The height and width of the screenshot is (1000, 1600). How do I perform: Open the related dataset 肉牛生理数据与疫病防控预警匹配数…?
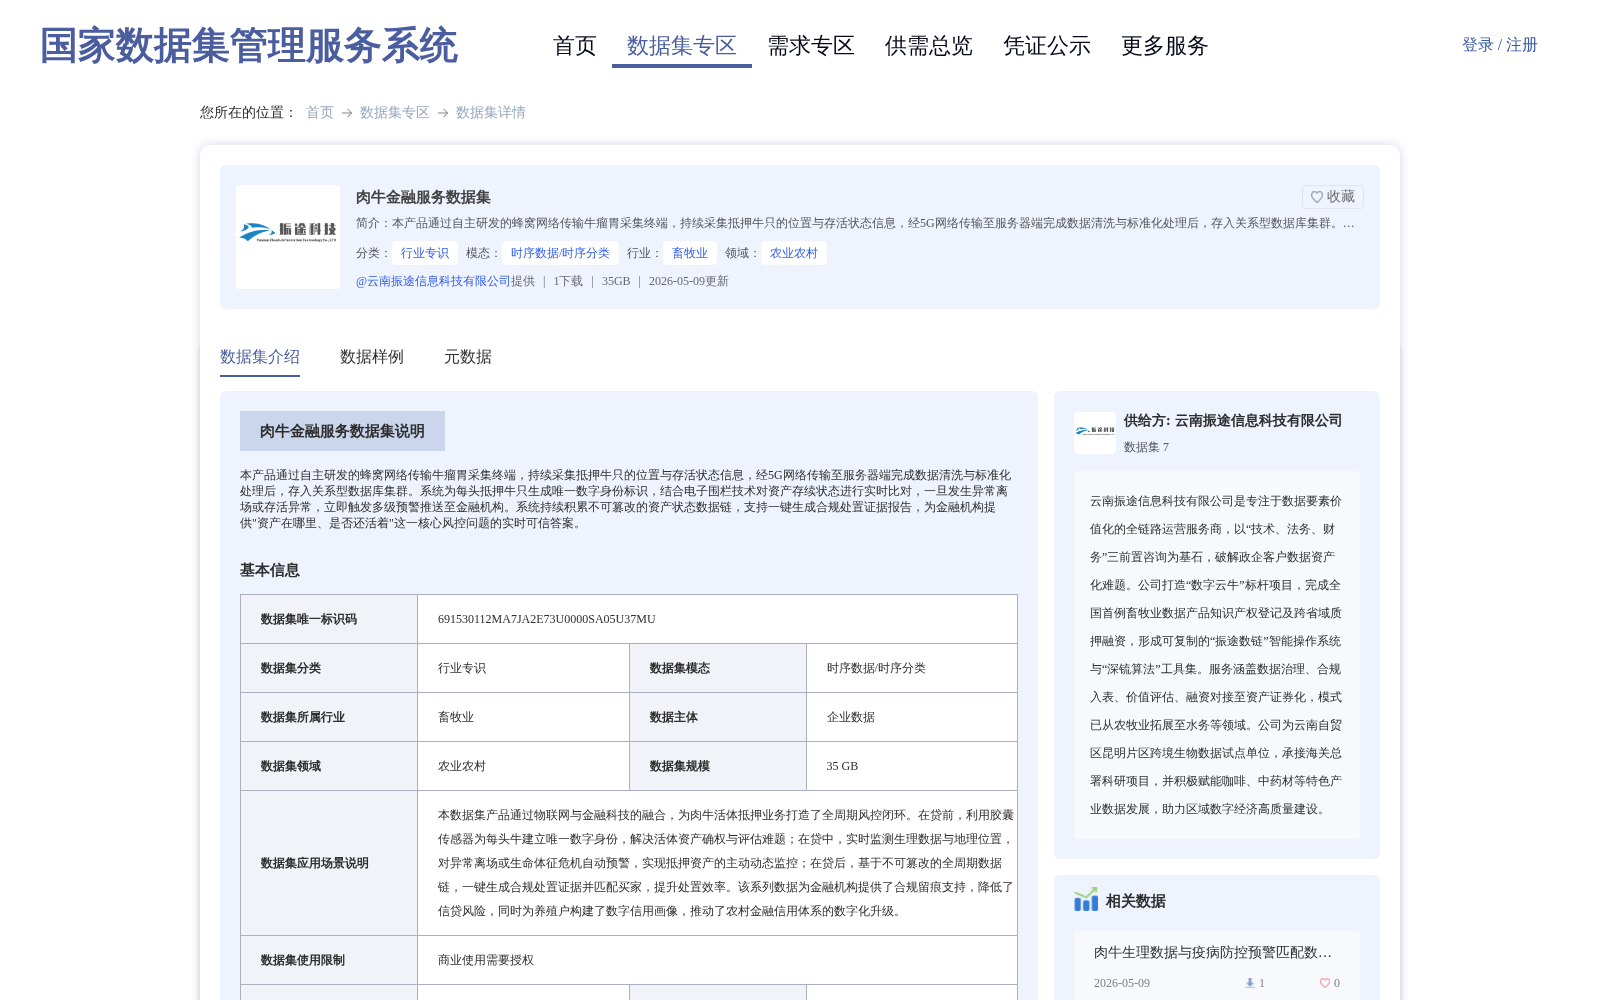coord(1213,952)
